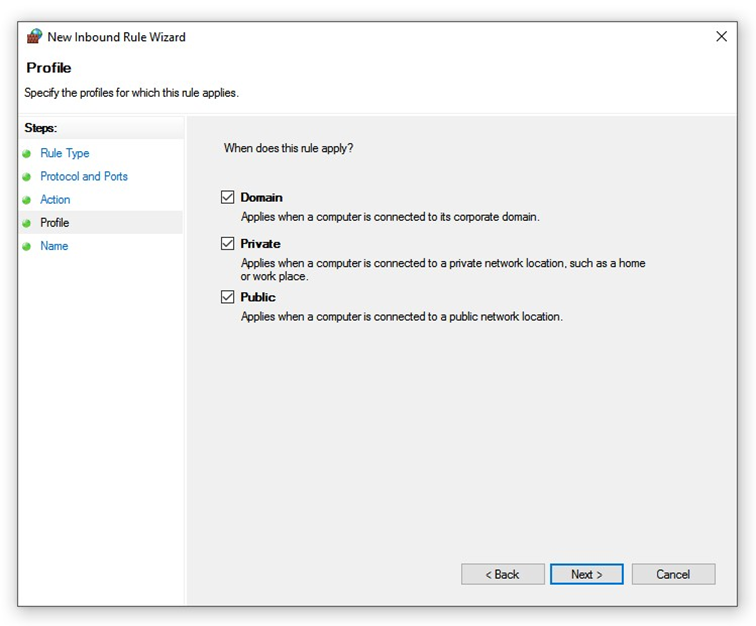Cancel the inbound rule wizard
Viewport: 756px width, 626px height.
674,574
